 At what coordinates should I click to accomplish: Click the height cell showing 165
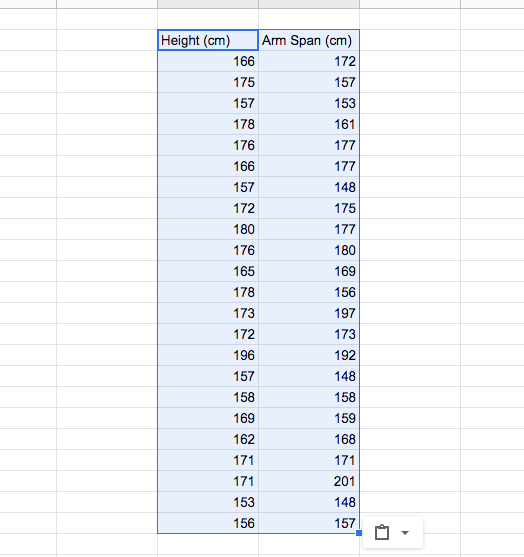pos(208,271)
